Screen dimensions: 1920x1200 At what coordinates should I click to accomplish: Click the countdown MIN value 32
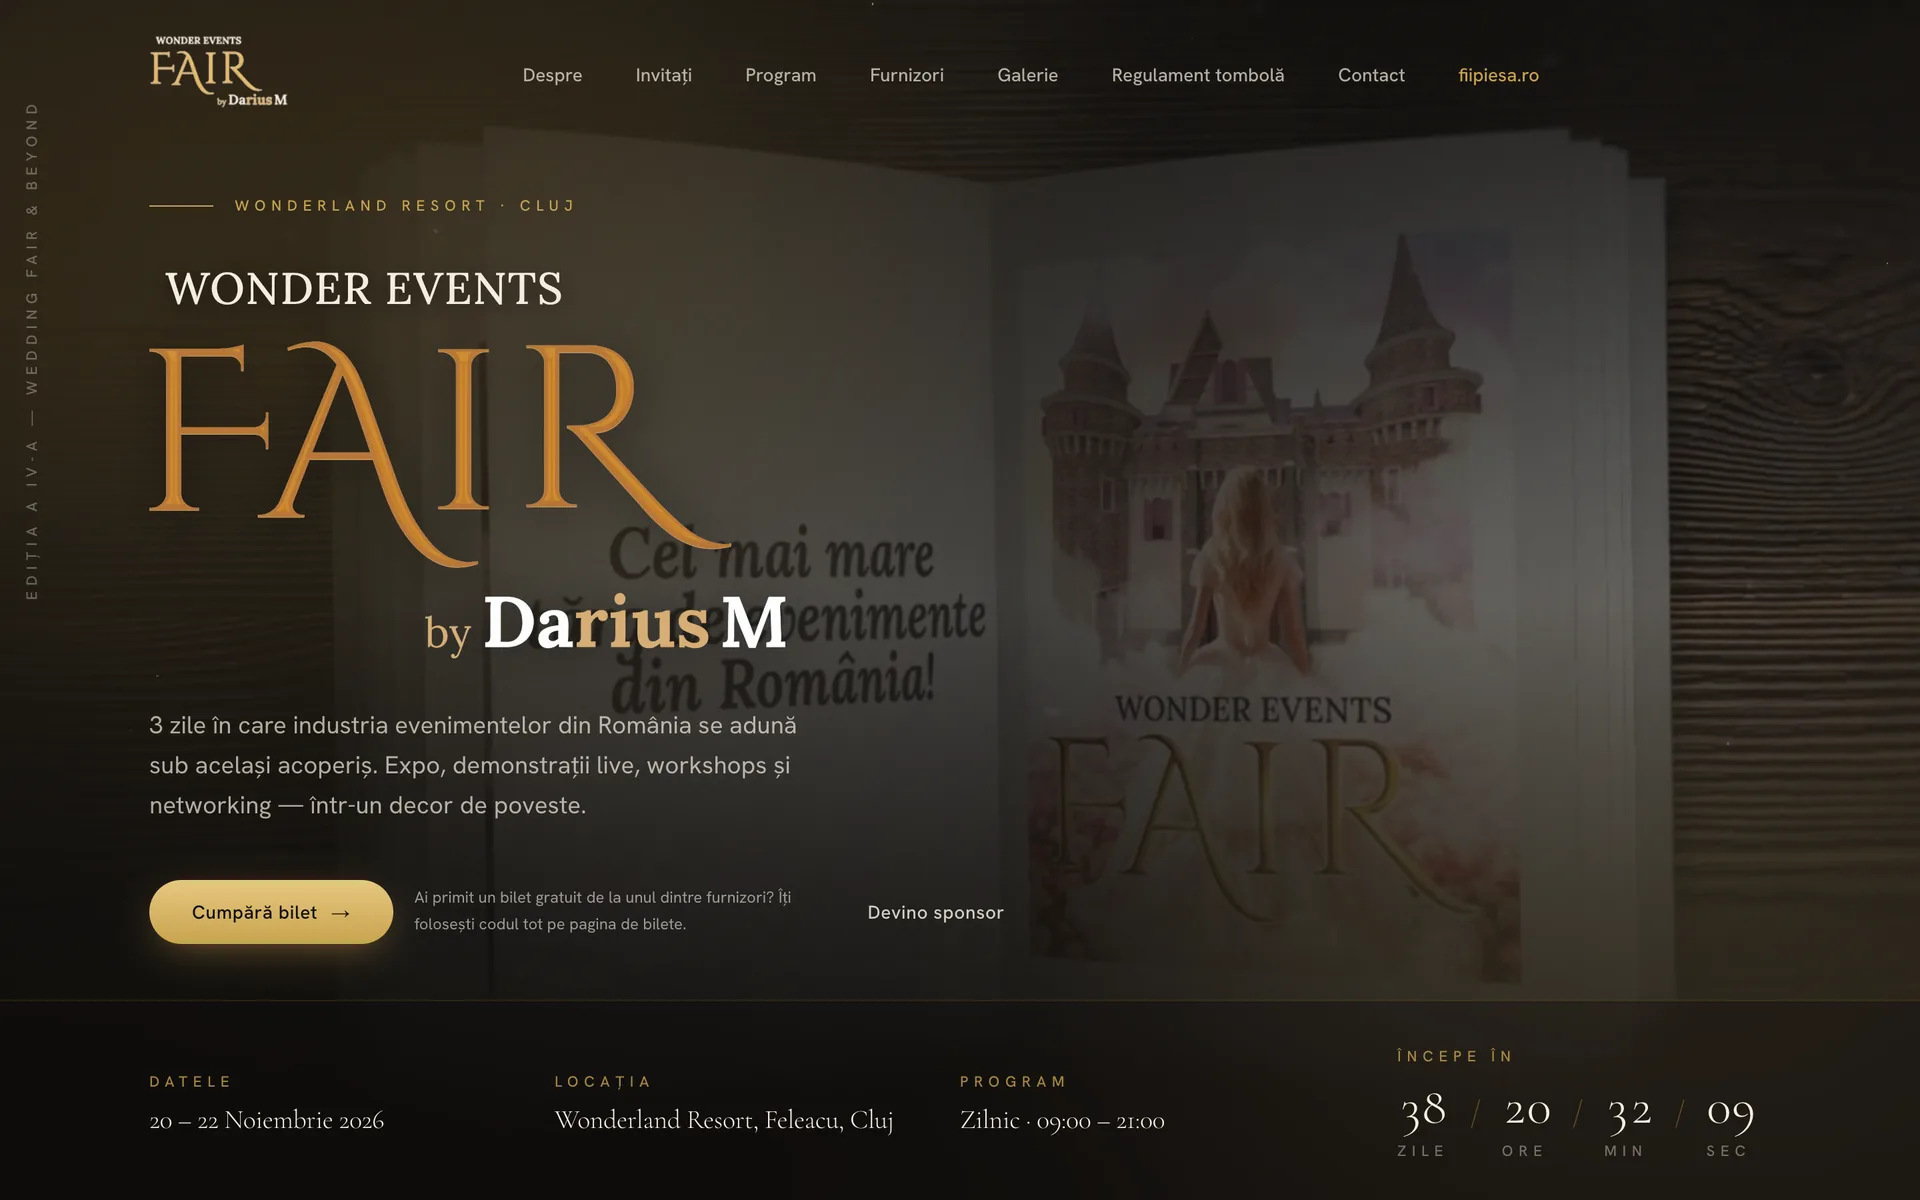(1629, 1111)
